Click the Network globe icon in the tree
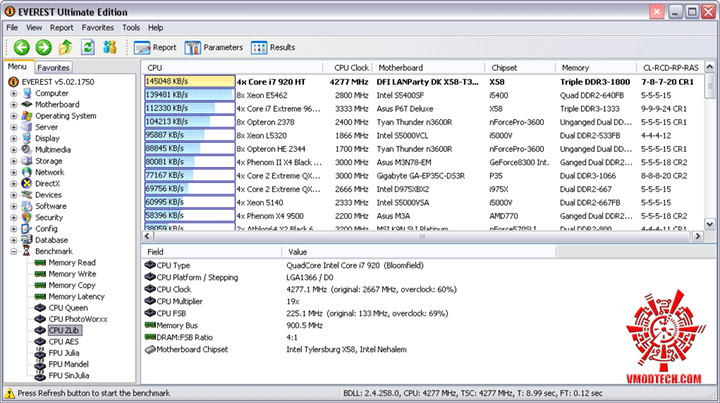720x403 pixels. coord(27,172)
